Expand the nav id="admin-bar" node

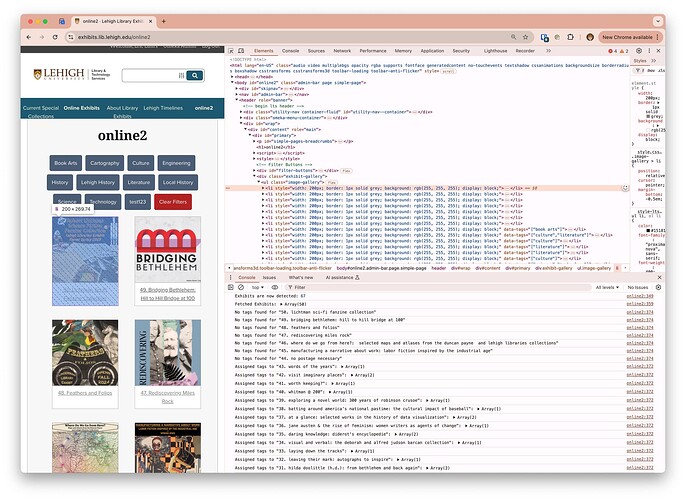point(237,94)
